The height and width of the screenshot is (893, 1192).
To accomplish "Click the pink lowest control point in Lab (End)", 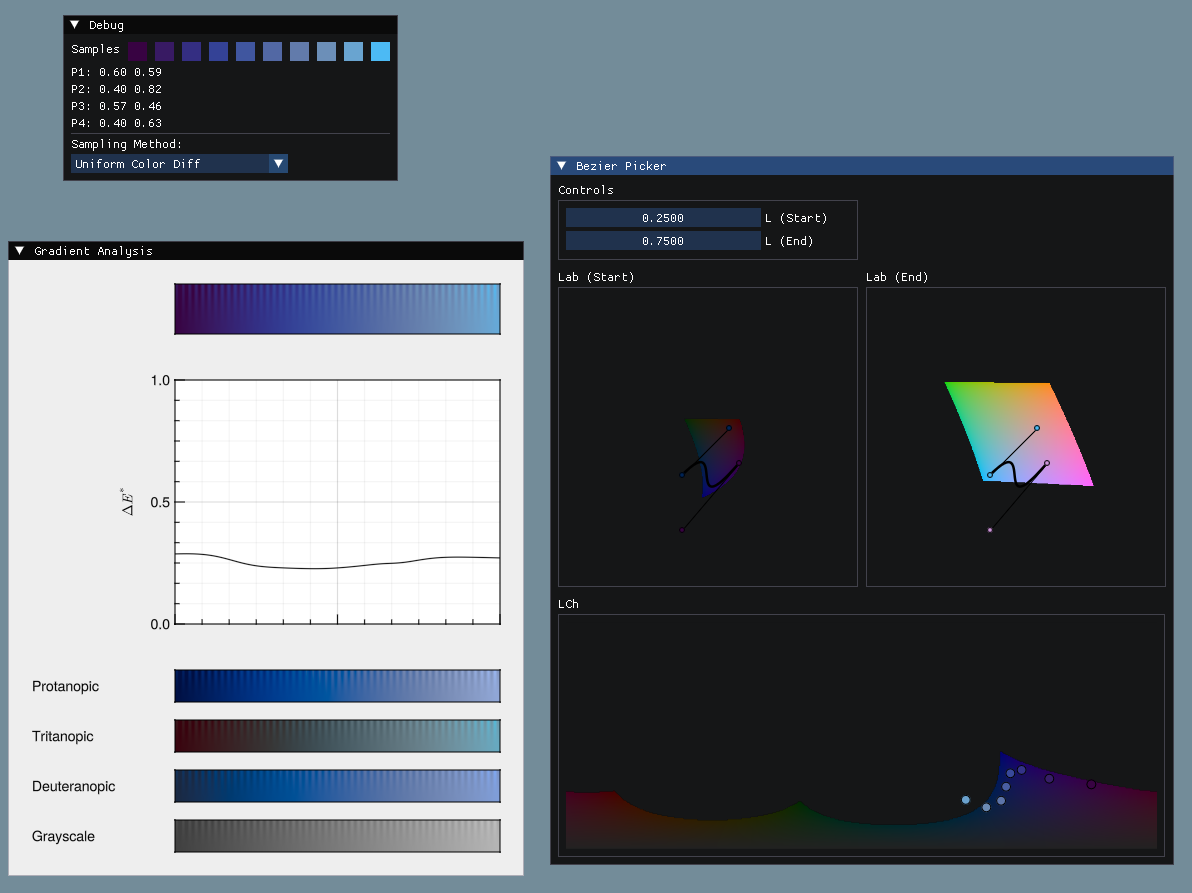I will point(990,530).
